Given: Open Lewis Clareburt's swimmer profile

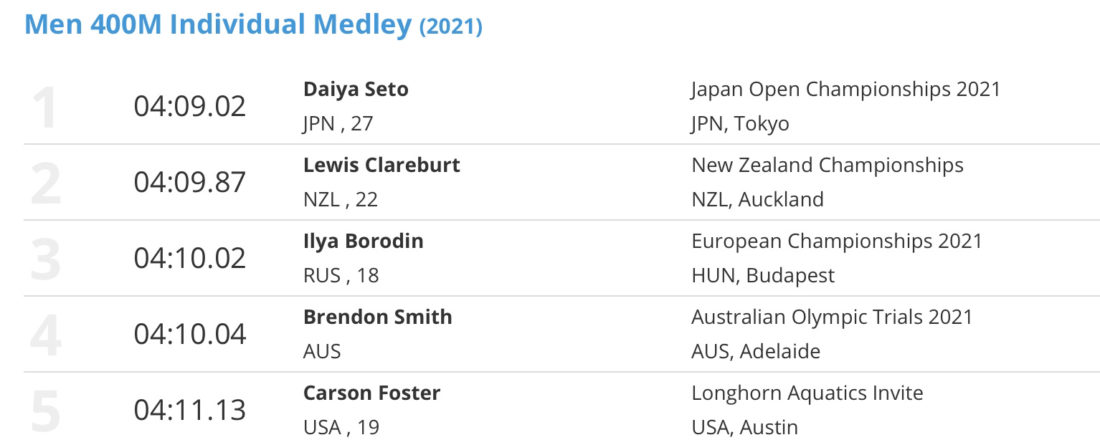Looking at the screenshot, I should coord(382,165).
